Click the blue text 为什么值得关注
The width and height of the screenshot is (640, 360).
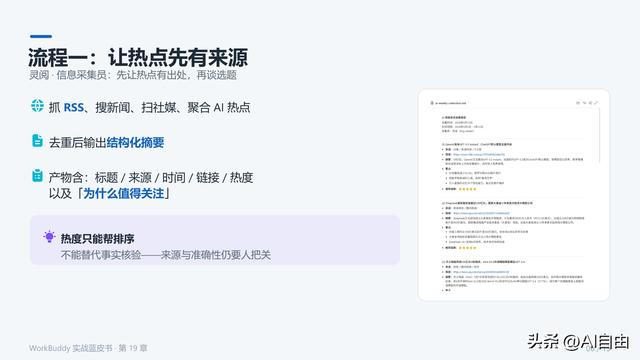[x=124, y=193]
